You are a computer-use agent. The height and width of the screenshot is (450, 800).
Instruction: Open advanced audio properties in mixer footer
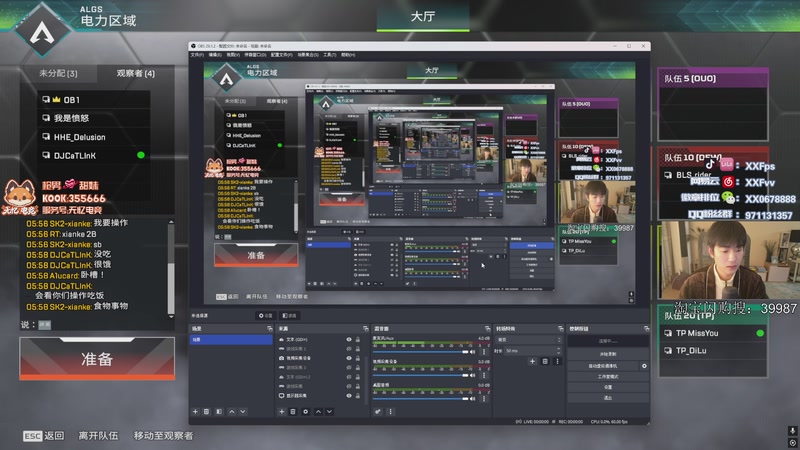[x=378, y=411]
